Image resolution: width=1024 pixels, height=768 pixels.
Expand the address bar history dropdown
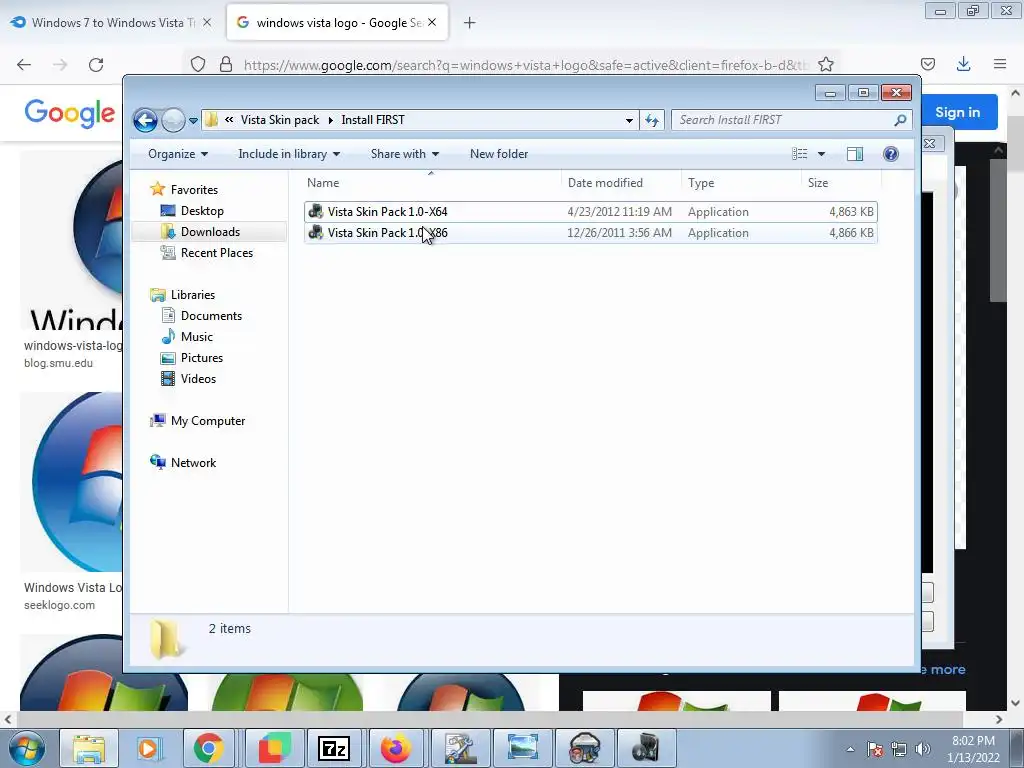click(x=629, y=120)
